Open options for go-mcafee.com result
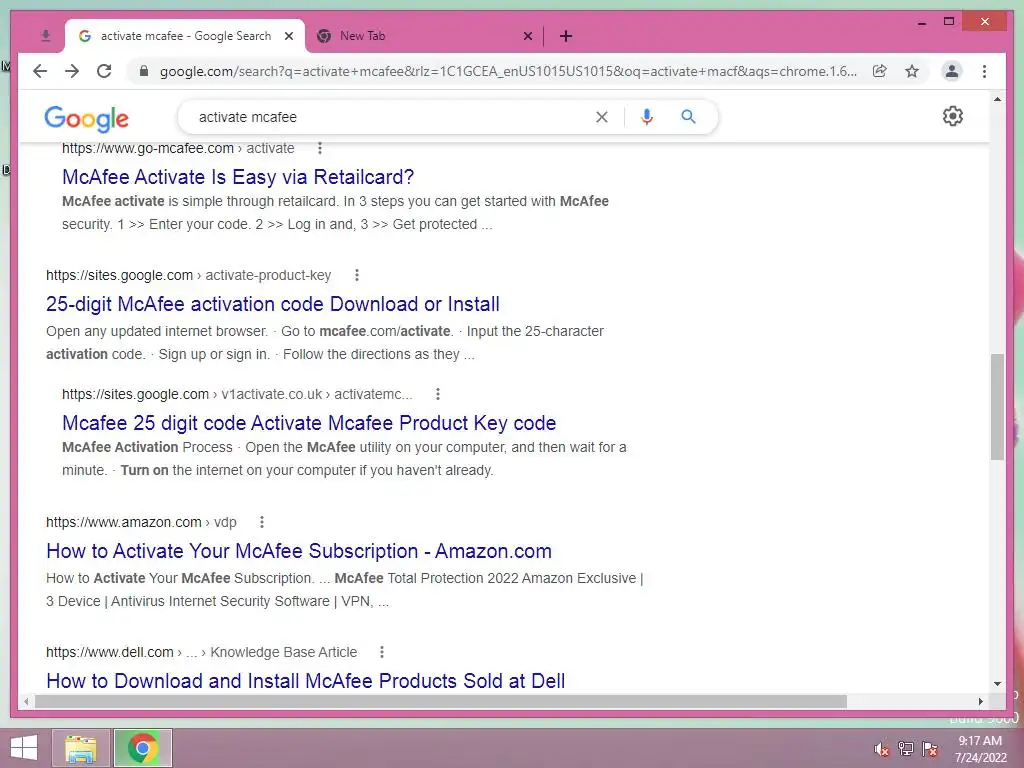 (320, 148)
